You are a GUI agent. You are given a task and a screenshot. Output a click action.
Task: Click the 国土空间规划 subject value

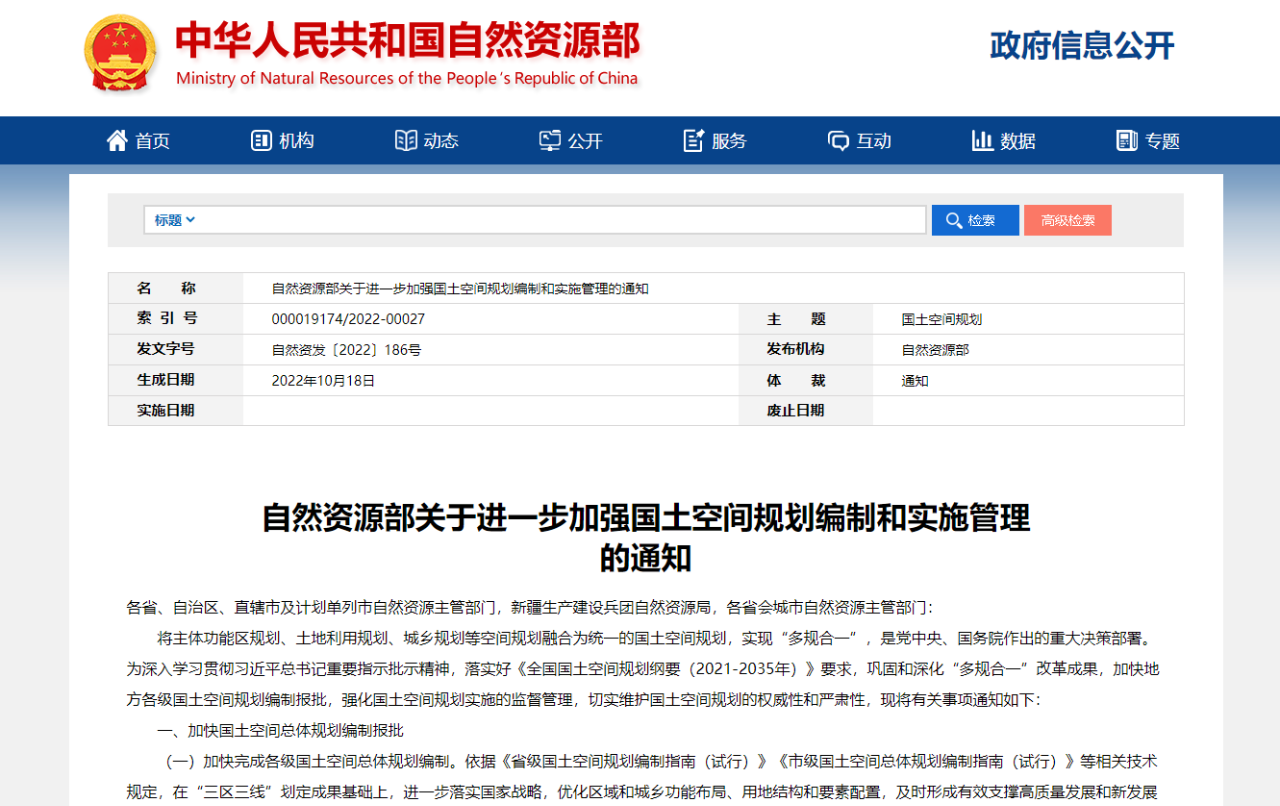[941, 320]
